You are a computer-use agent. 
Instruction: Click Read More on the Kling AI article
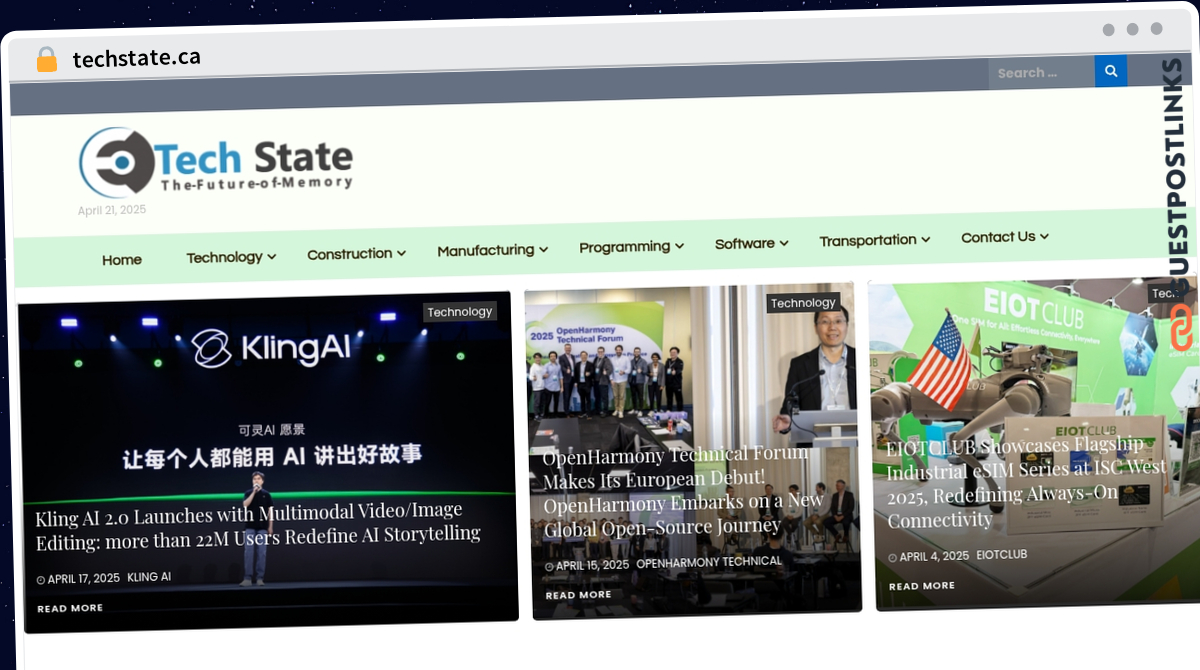(x=70, y=608)
